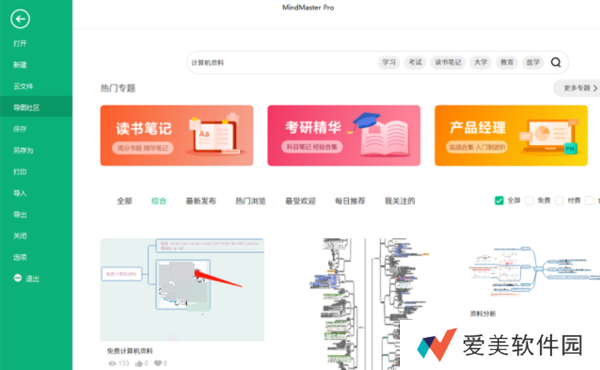The image size is (600, 370).
Task: Open the 打开 menu item
Action: pyautogui.click(x=20, y=44)
